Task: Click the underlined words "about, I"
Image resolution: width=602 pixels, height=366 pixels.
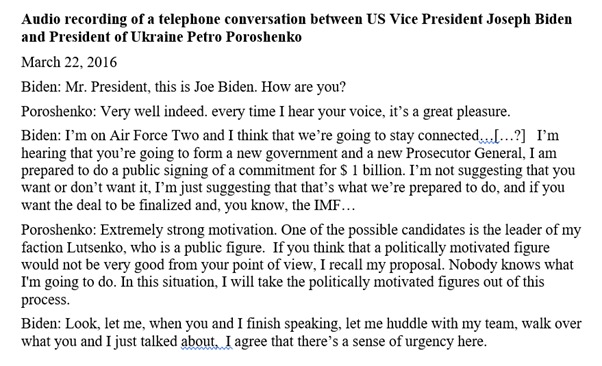Action: click(207, 341)
